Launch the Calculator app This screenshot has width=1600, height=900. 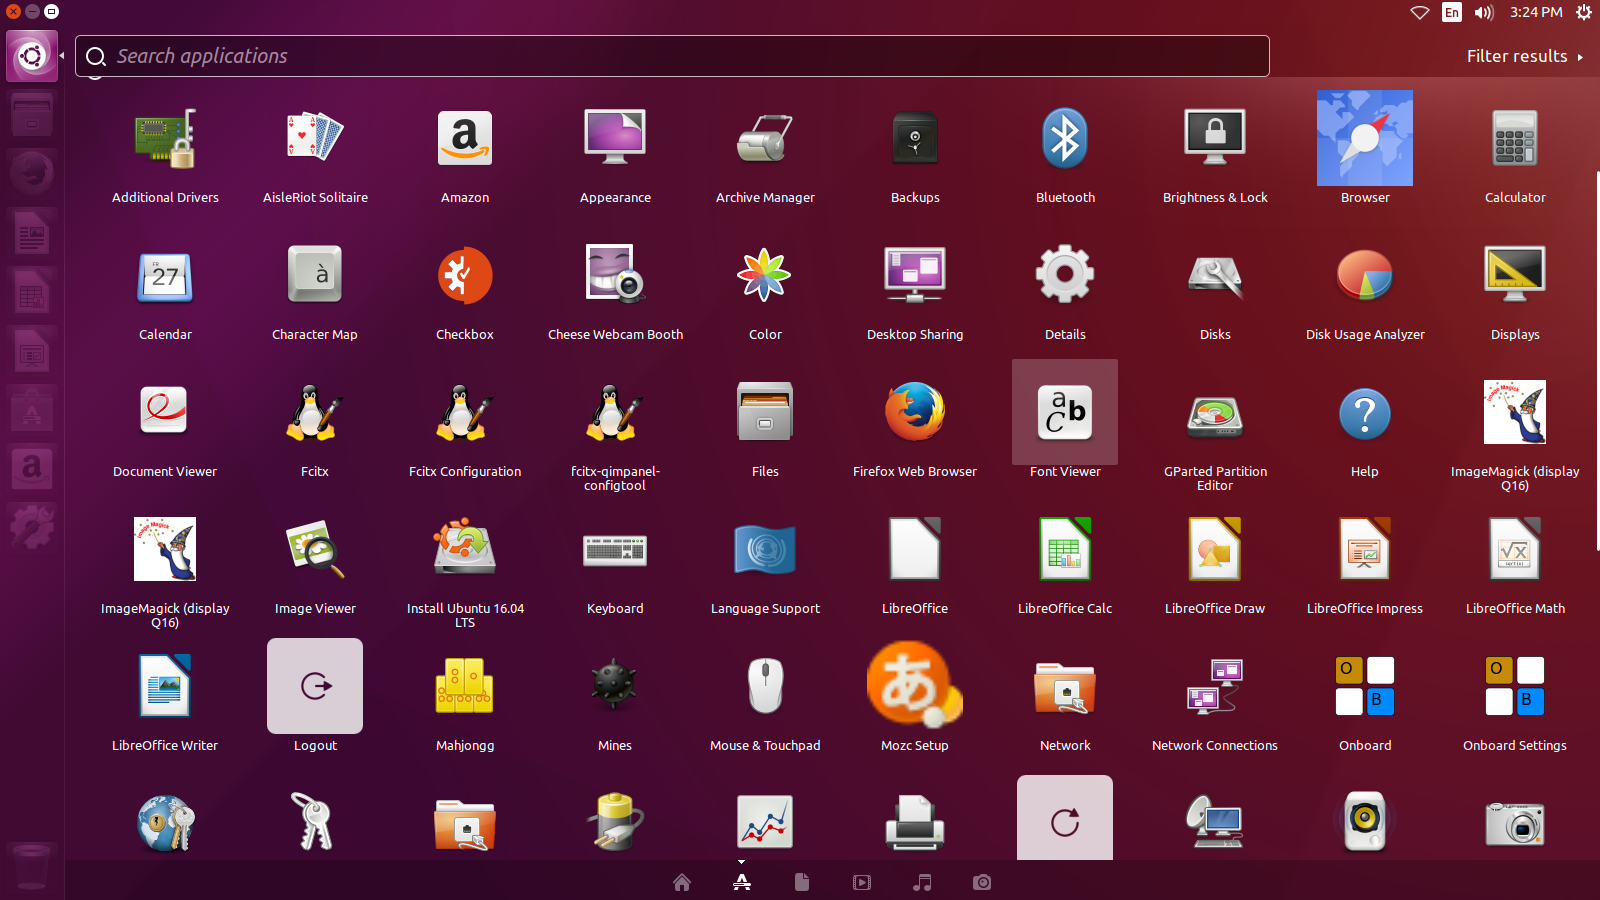pyautogui.click(x=1515, y=138)
